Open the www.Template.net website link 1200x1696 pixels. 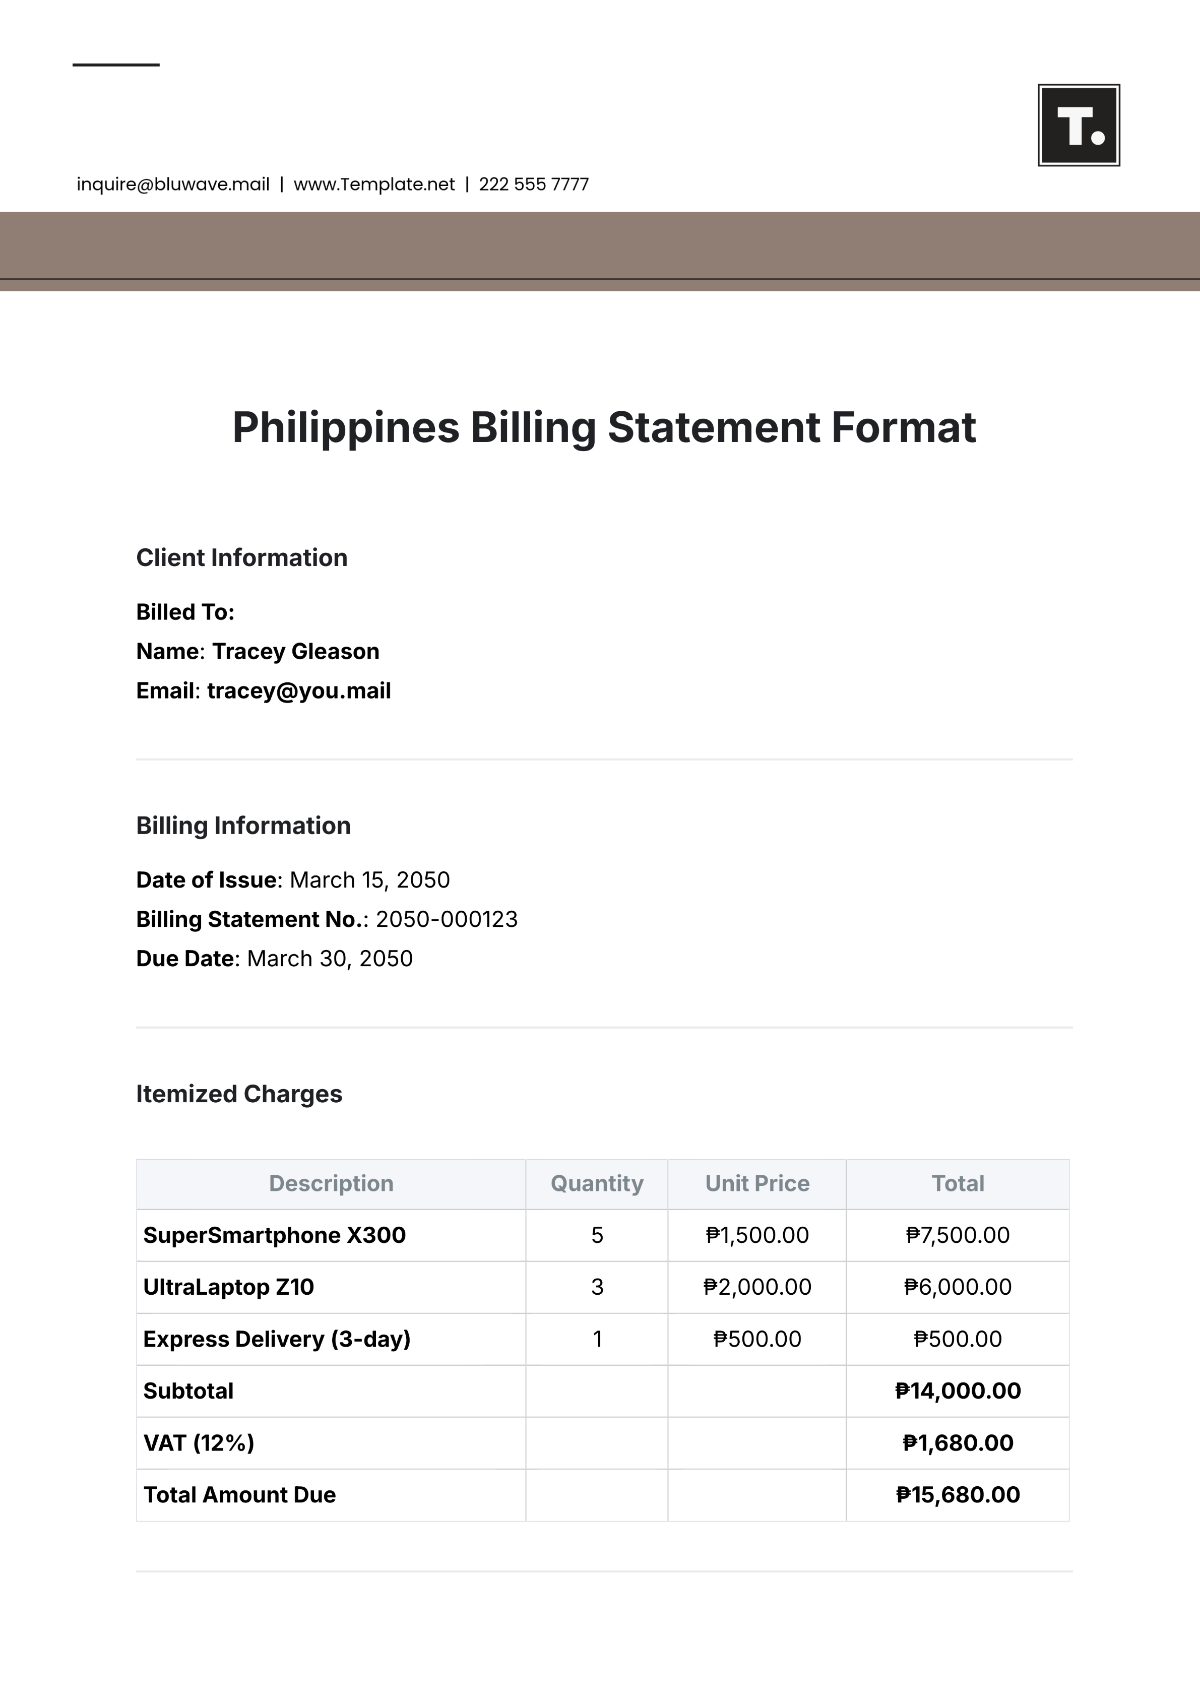click(x=374, y=184)
